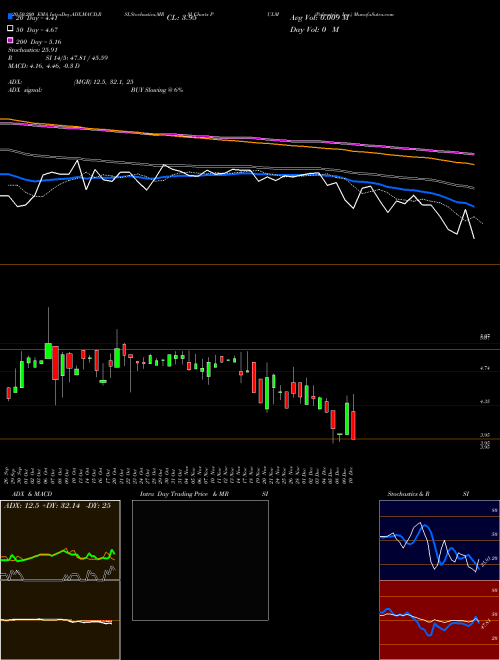The image size is (500, 660).
Task: Click the blue 20 Day EMA legend swatch
Action: [11, 17]
